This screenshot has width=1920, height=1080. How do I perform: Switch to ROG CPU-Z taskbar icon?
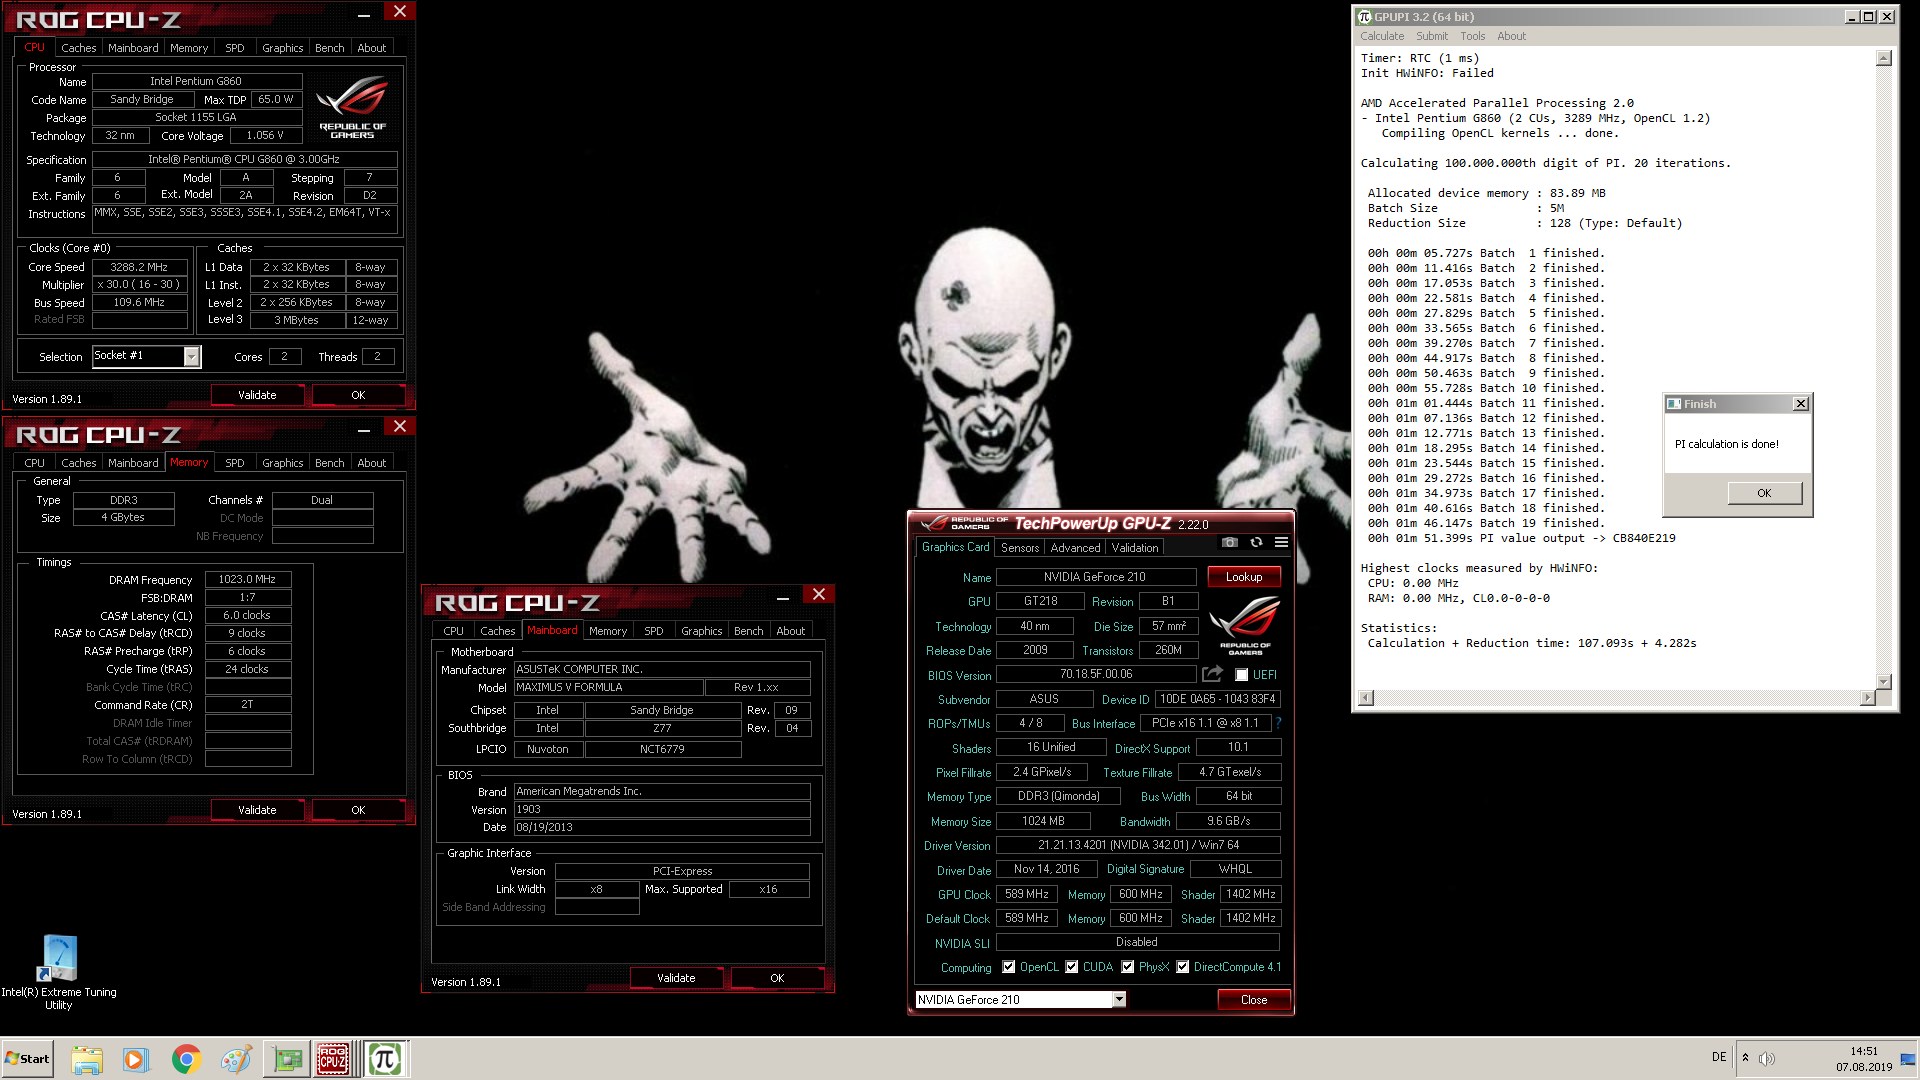333,1059
